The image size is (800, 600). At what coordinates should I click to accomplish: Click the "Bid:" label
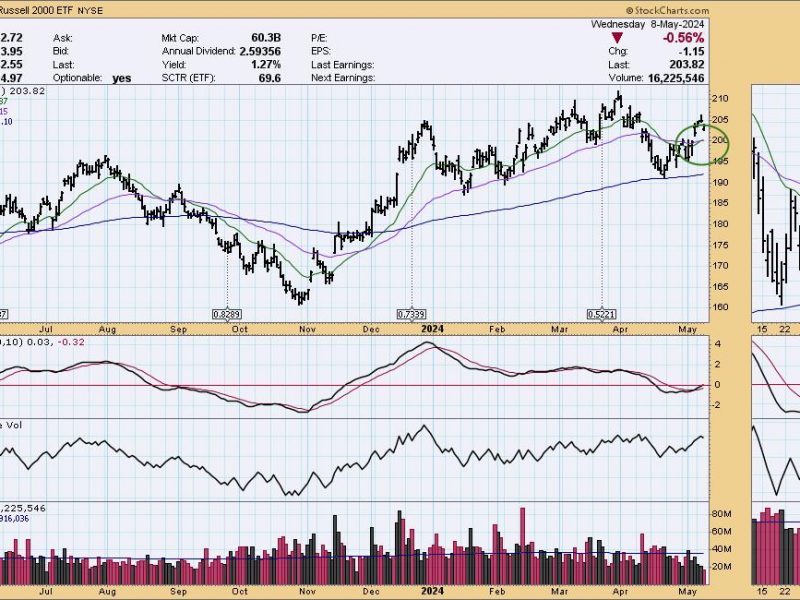tap(61, 52)
